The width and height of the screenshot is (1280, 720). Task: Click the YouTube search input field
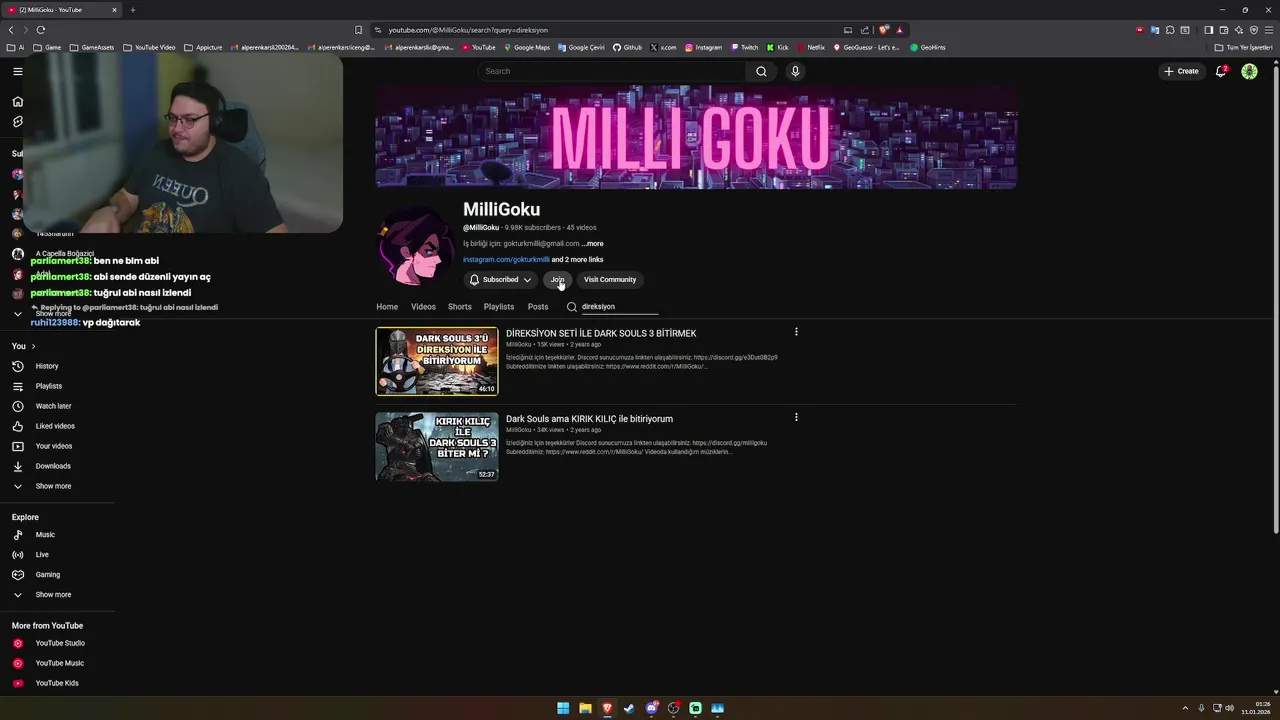(612, 71)
